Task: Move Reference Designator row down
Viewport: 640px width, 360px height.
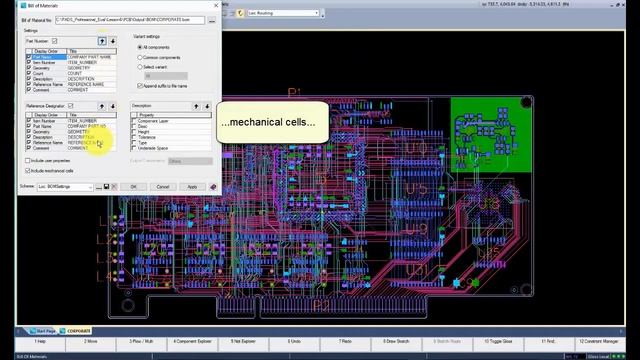Action: click(113, 106)
